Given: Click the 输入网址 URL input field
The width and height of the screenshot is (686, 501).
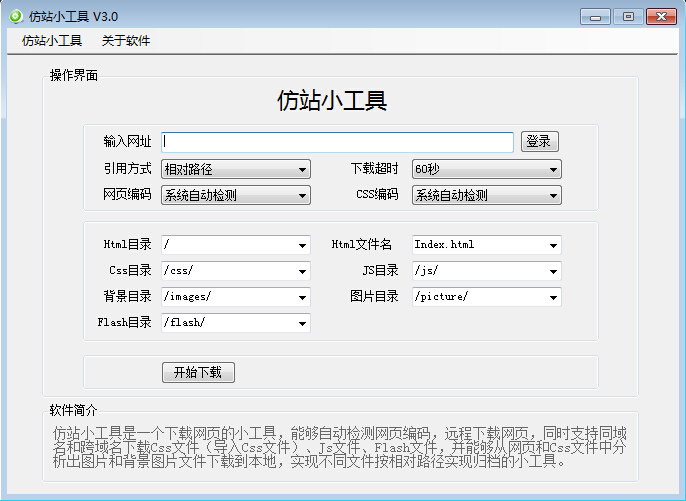Looking at the screenshot, I should 338,142.
